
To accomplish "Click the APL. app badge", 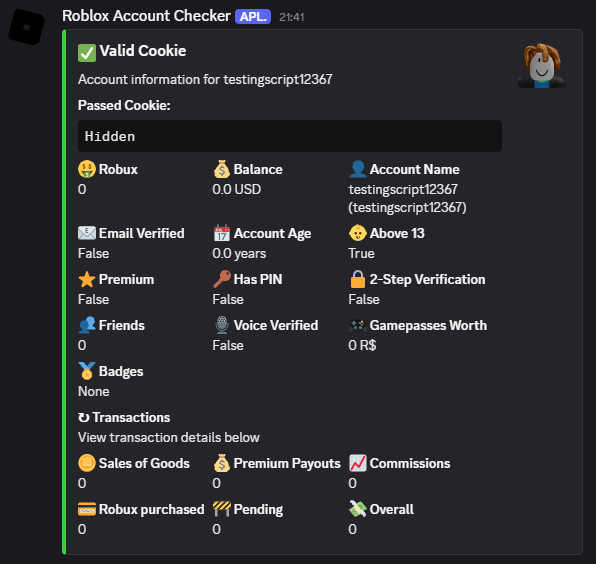I will [253, 17].
